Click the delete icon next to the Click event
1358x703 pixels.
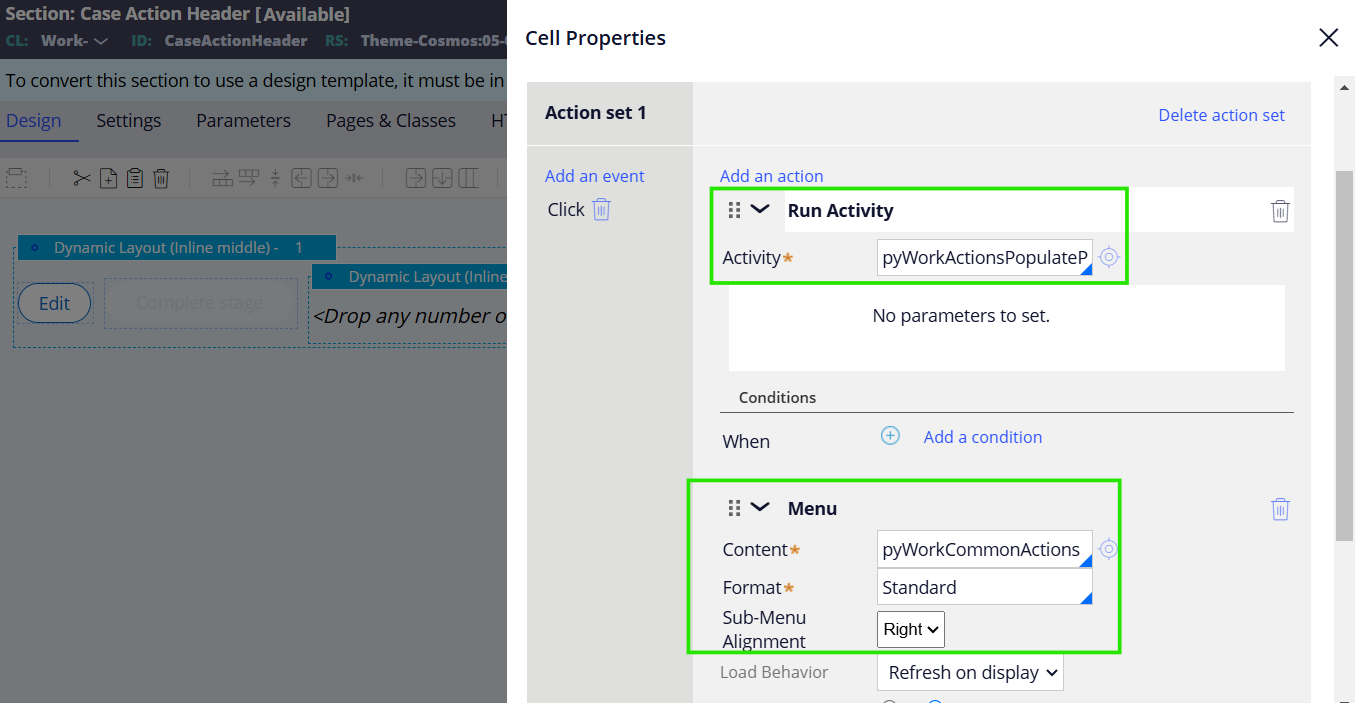(x=601, y=209)
